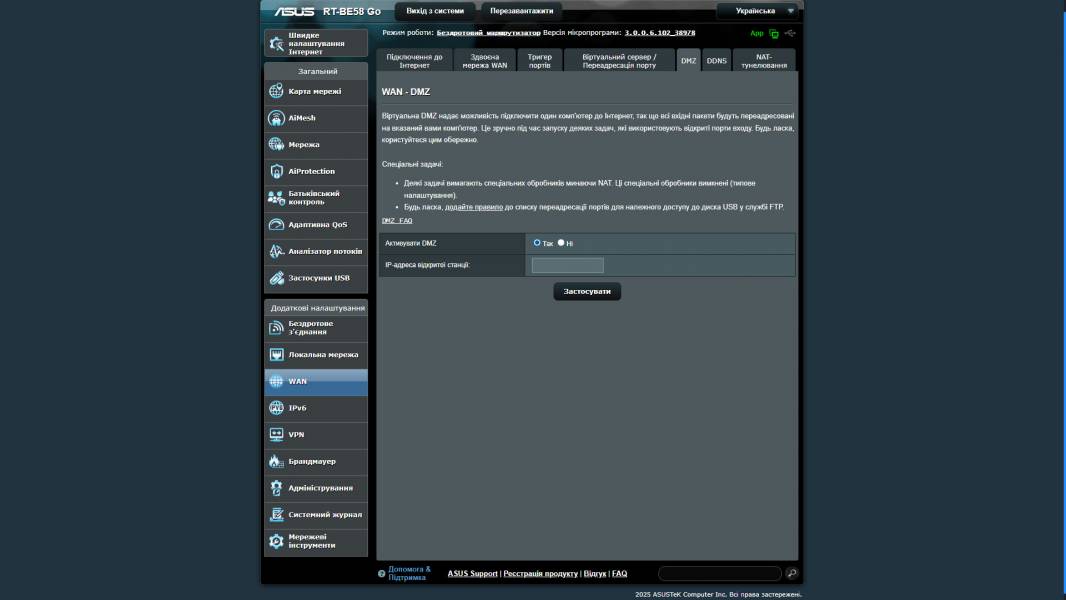Open the DMZ FAQ link
This screenshot has height=600, width=1066.
(397, 220)
